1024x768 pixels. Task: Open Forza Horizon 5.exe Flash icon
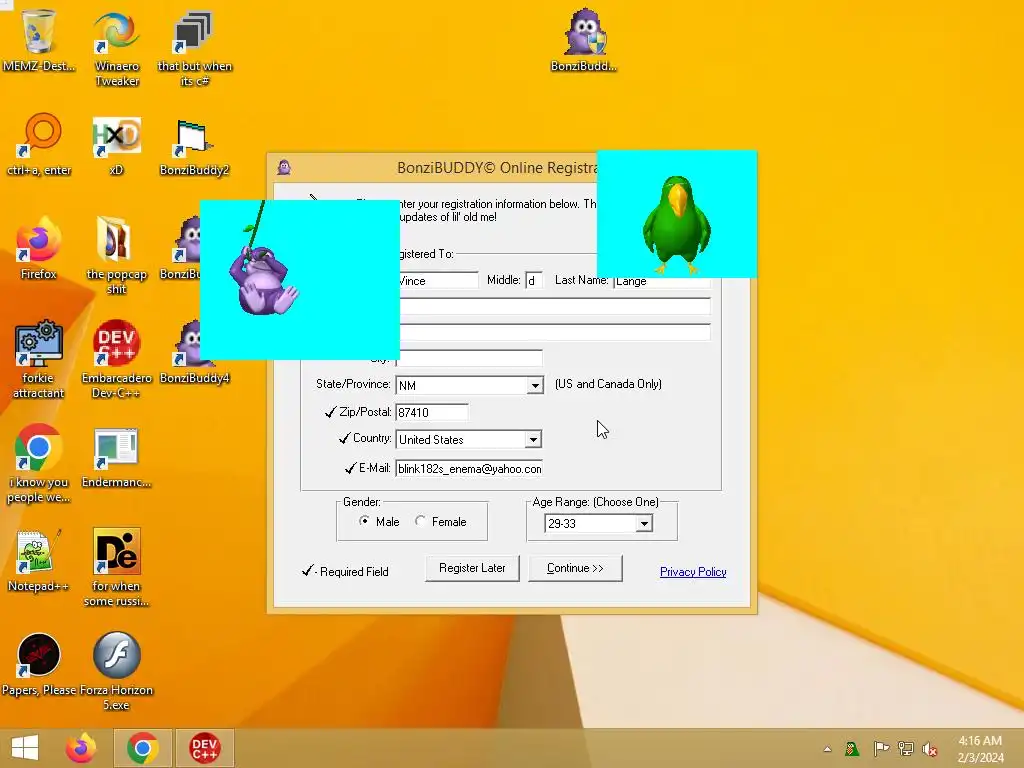point(116,671)
